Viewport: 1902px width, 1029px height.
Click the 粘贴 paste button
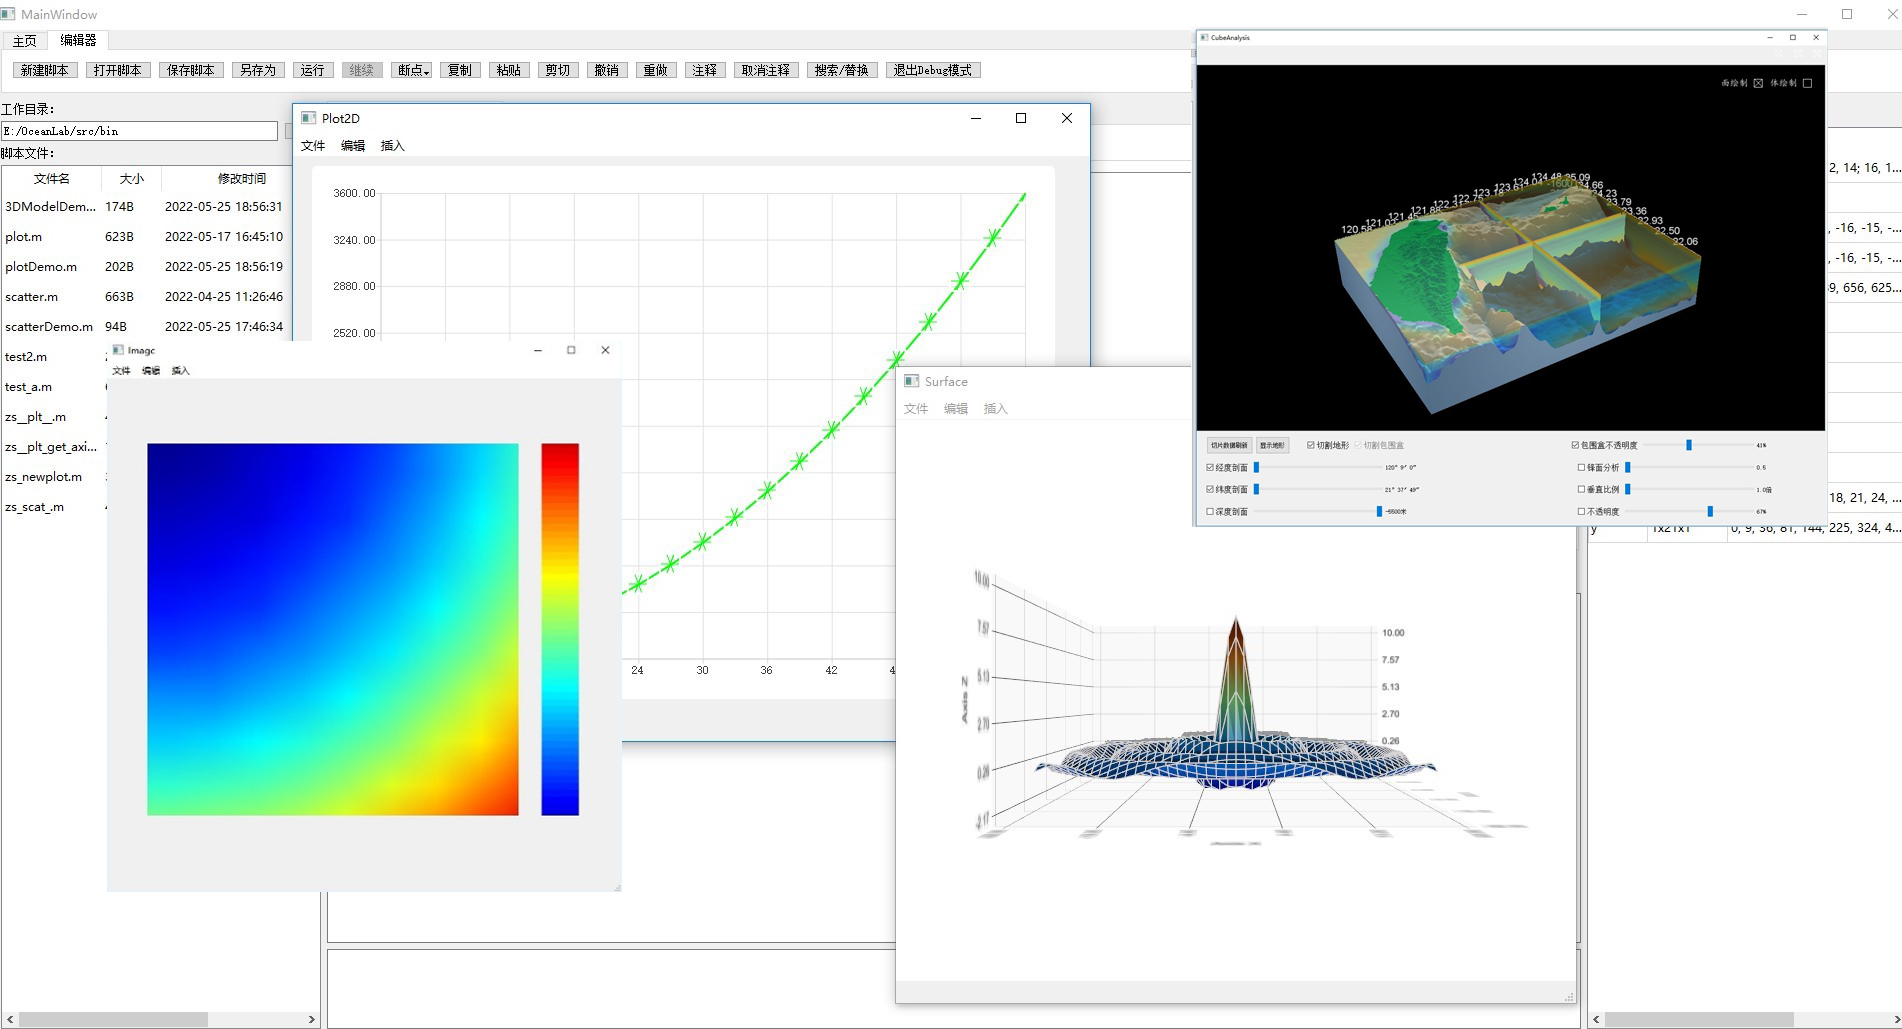[509, 70]
